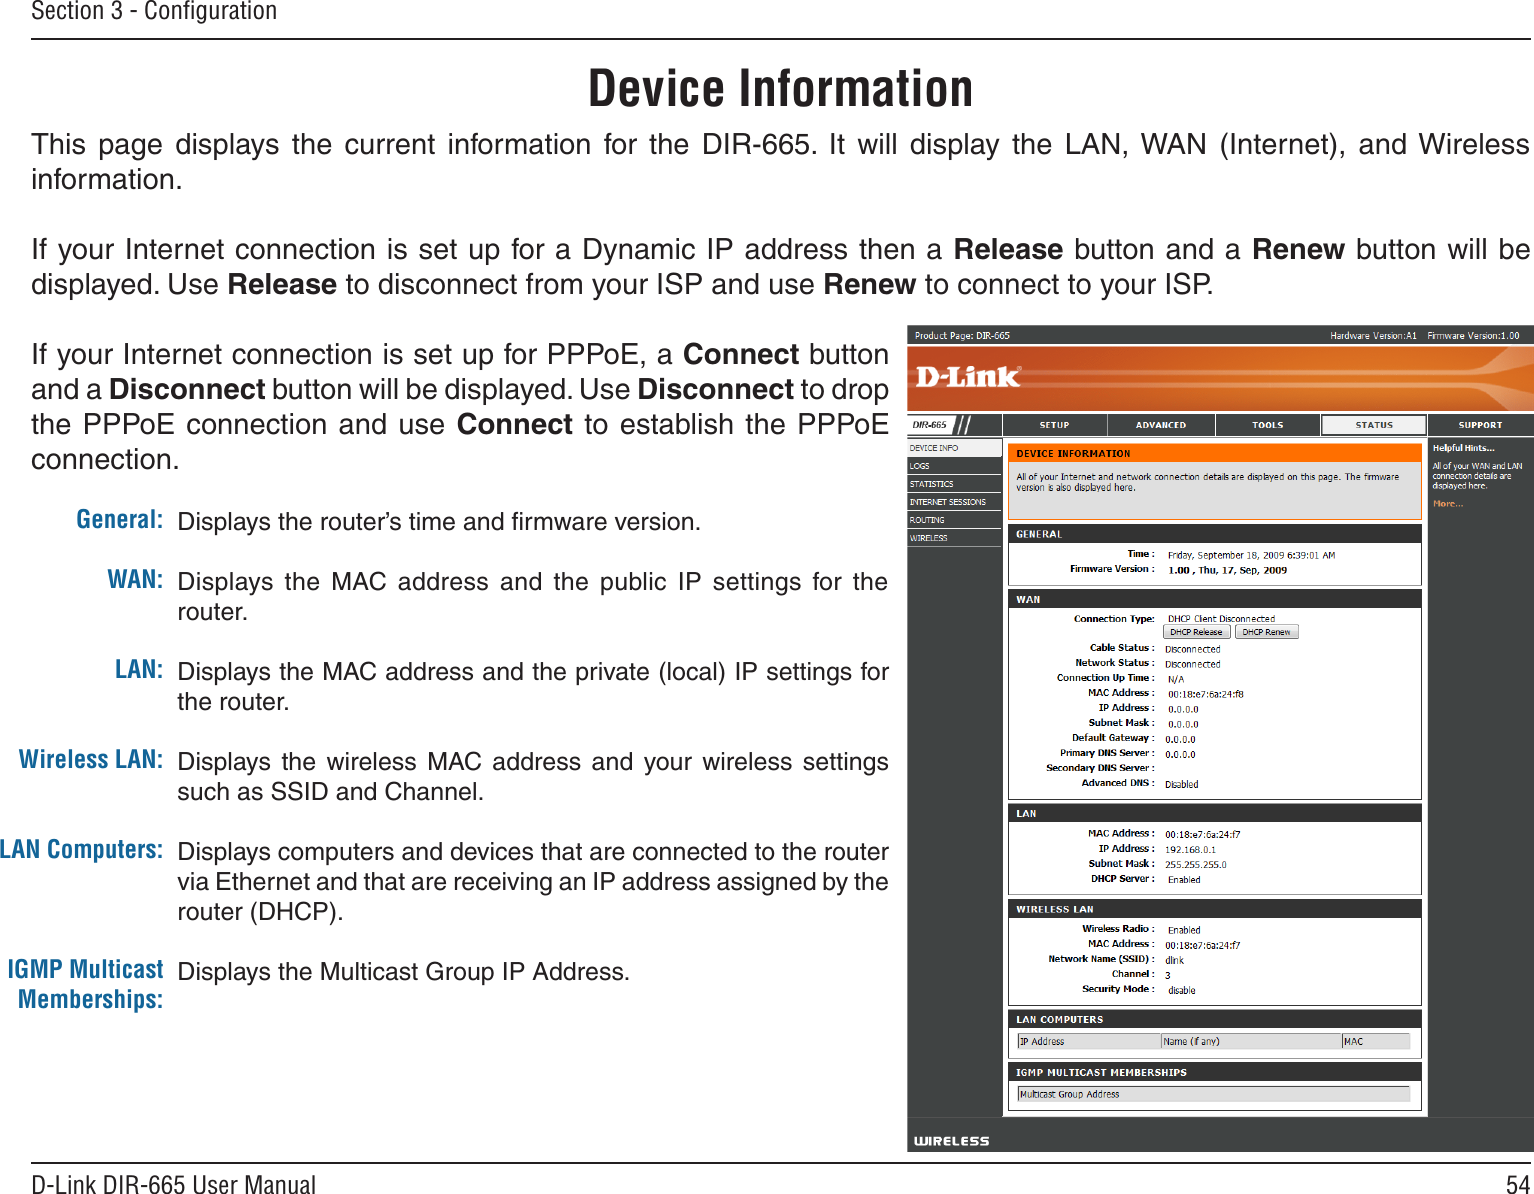Click the DEVICE INFO sidebar item

coord(954,448)
